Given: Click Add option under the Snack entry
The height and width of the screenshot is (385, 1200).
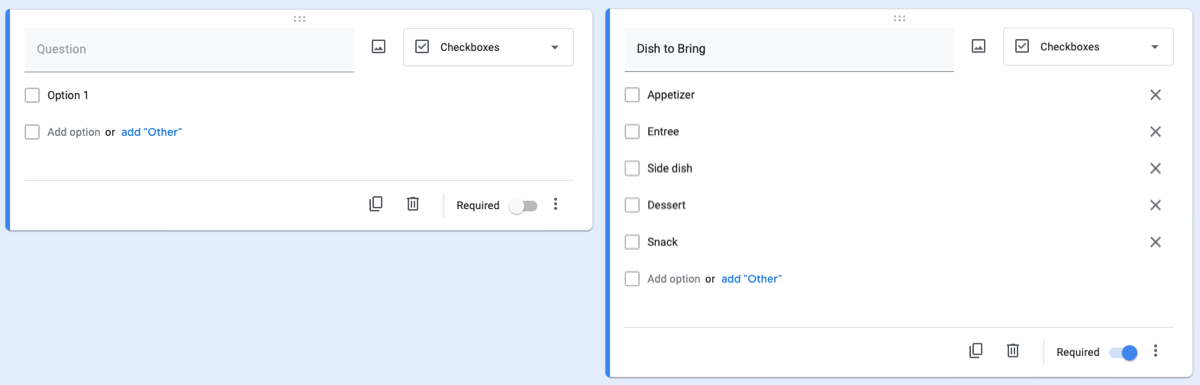Looking at the screenshot, I should click(674, 279).
